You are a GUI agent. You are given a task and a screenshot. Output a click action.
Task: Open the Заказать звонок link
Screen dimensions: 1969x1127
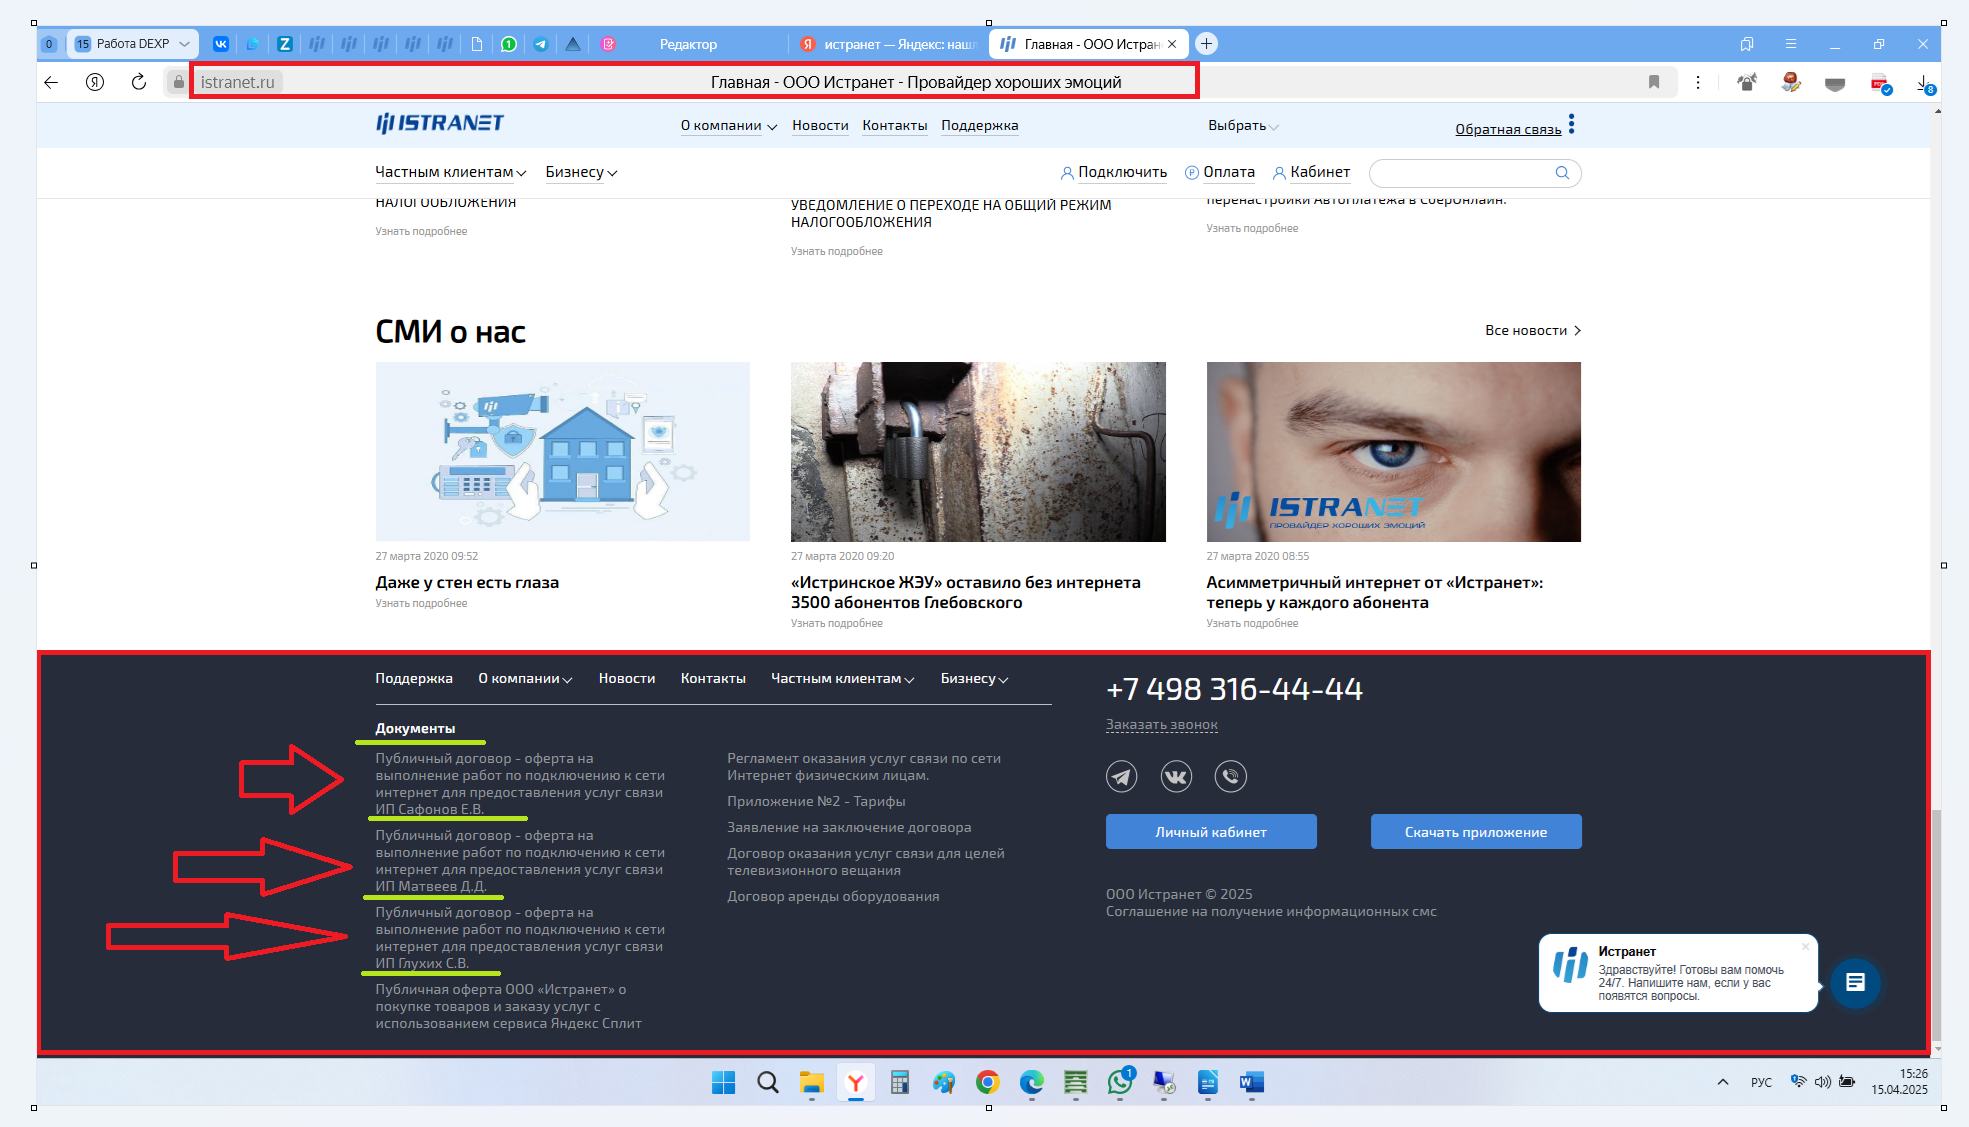tap(1161, 725)
